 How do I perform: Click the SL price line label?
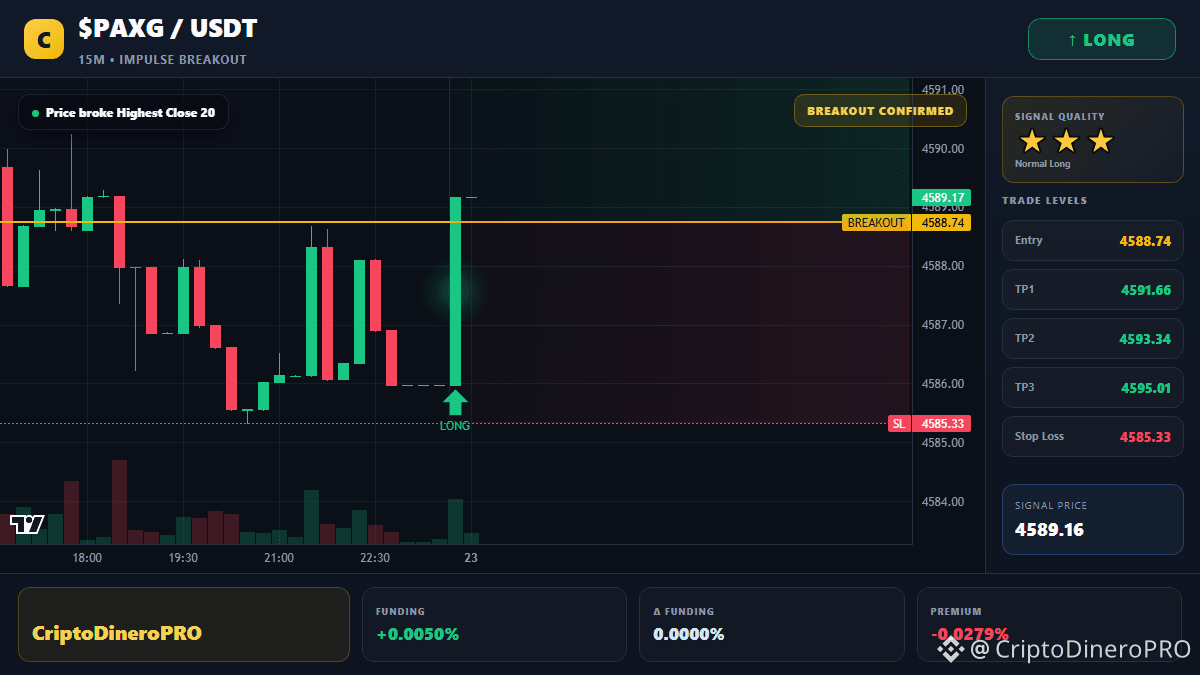coord(899,424)
